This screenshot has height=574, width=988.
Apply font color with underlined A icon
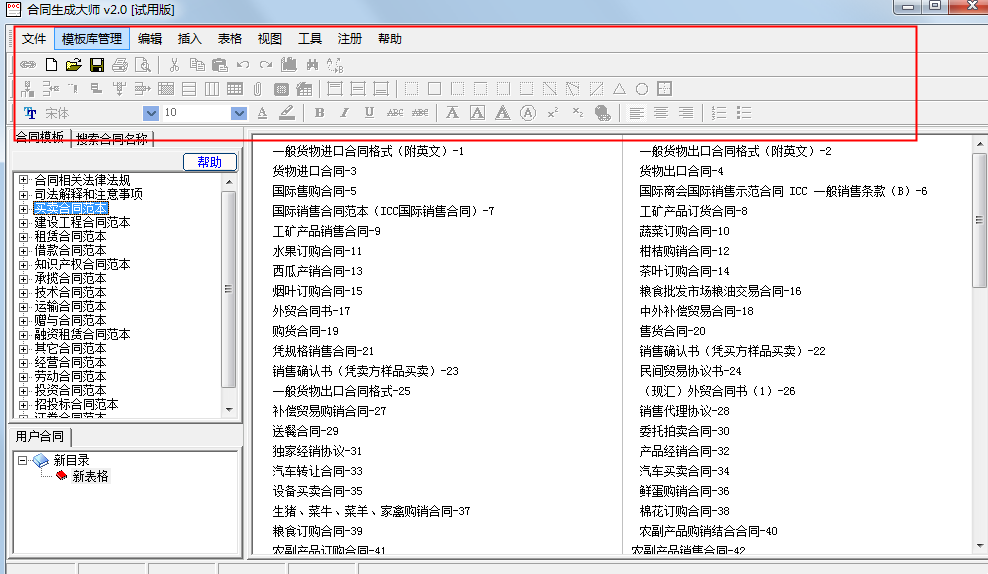(263, 113)
